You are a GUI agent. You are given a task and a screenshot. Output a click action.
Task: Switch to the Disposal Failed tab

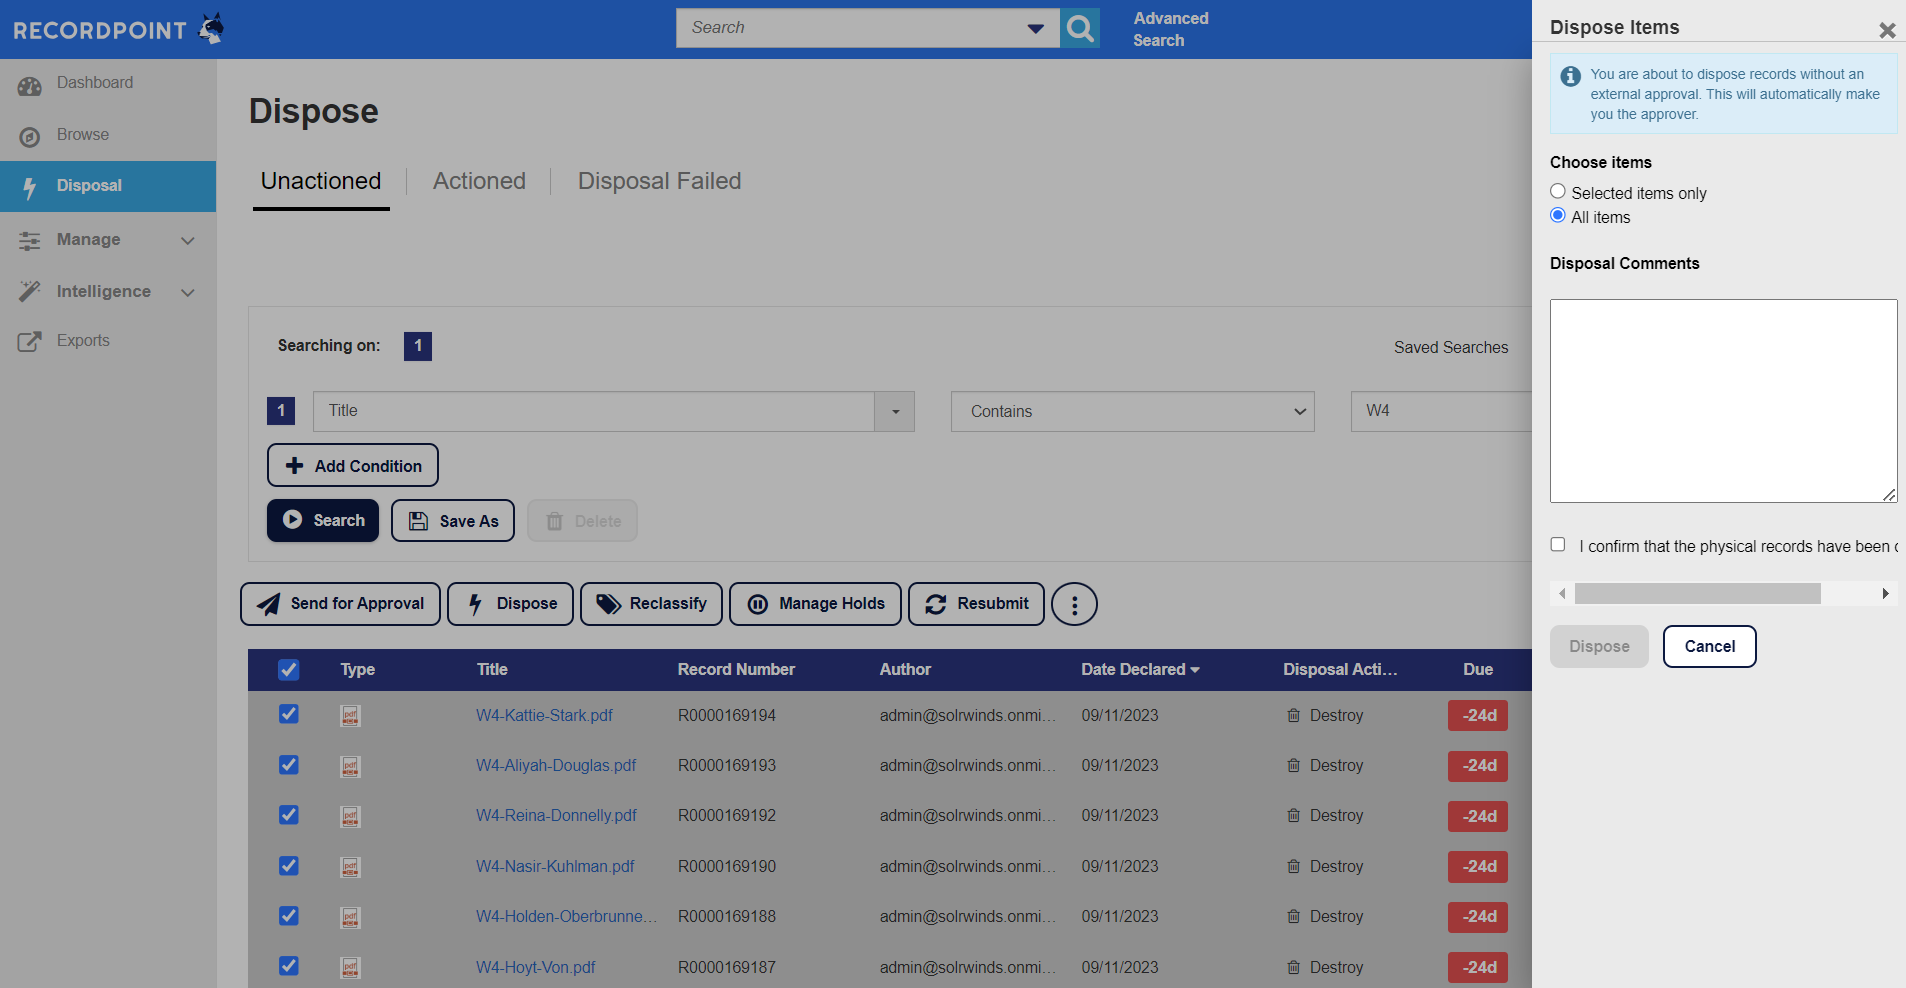[x=659, y=181]
